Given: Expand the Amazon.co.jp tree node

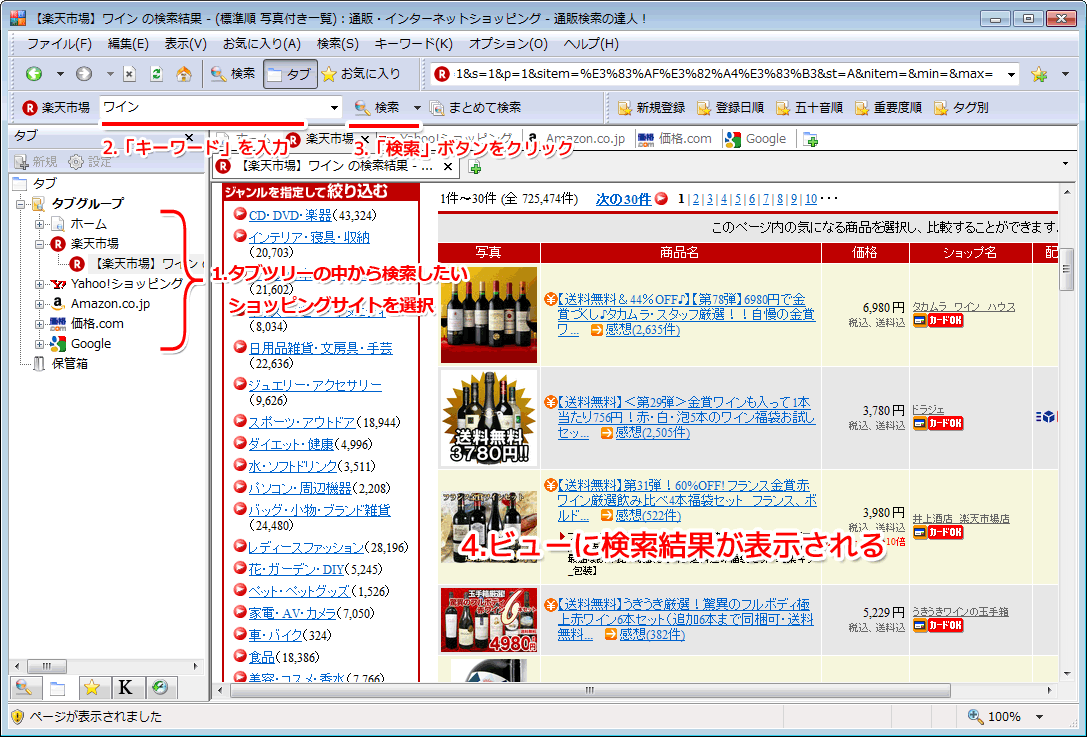Looking at the screenshot, I should (x=40, y=304).
